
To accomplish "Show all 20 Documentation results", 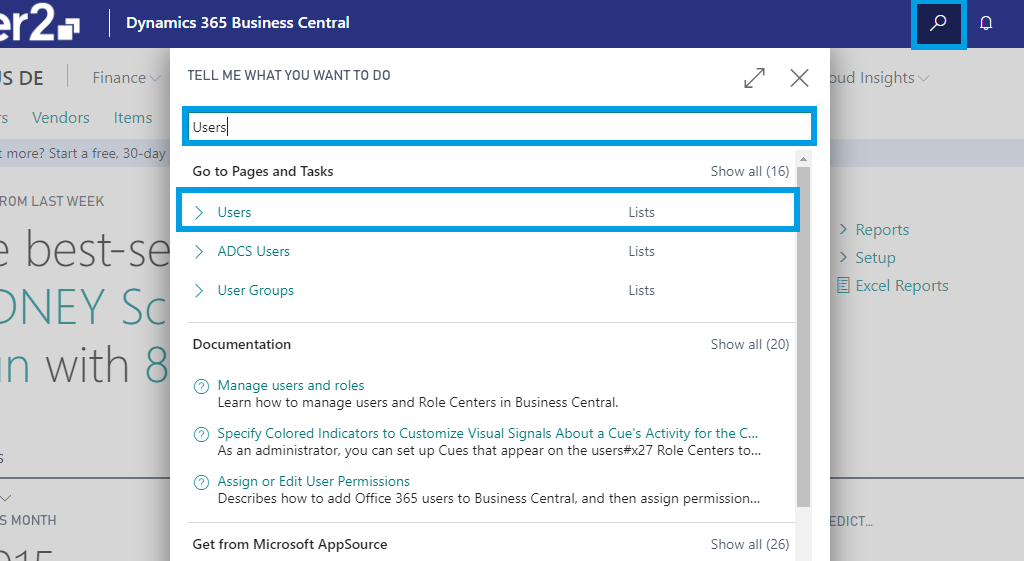I will (x=749, y=344).
